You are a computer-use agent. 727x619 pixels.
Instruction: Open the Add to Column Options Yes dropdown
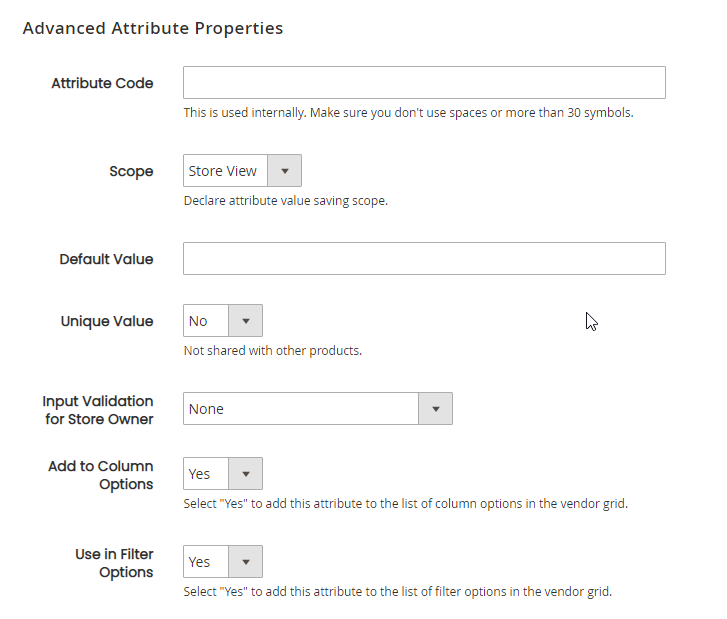tap(223, 473)
